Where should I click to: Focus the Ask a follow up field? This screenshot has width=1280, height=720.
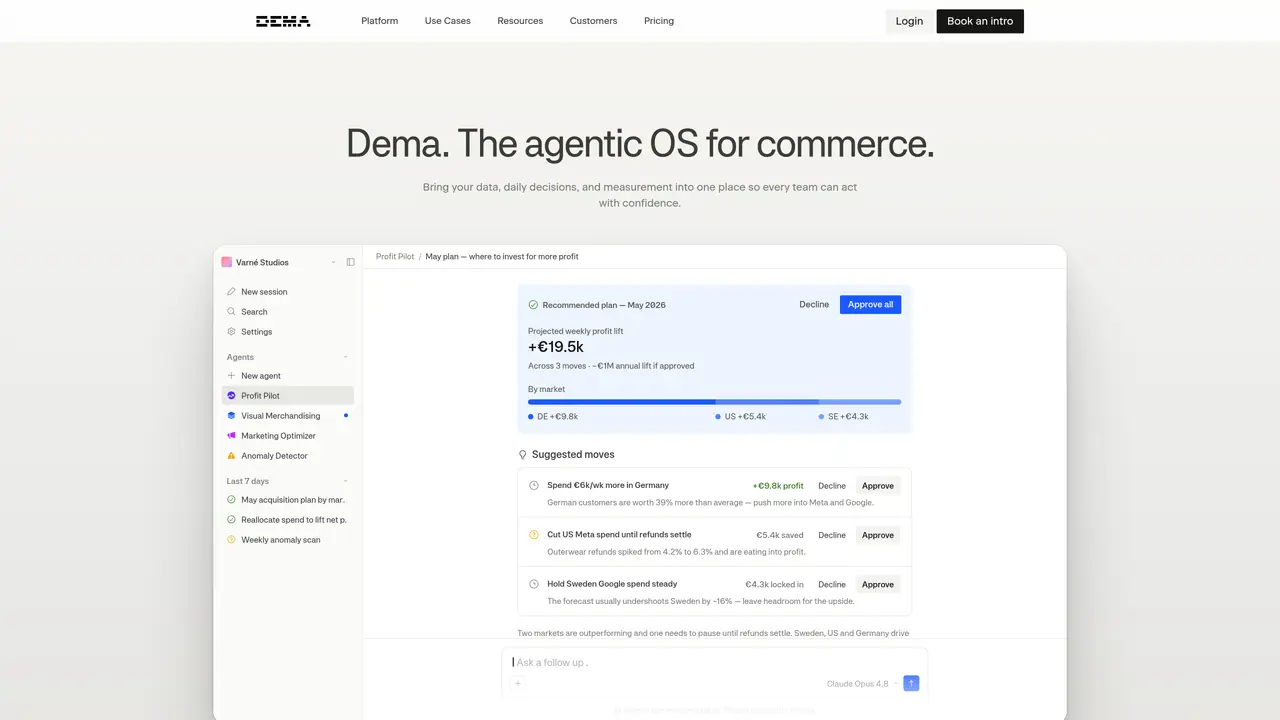[x=714, y=662]
